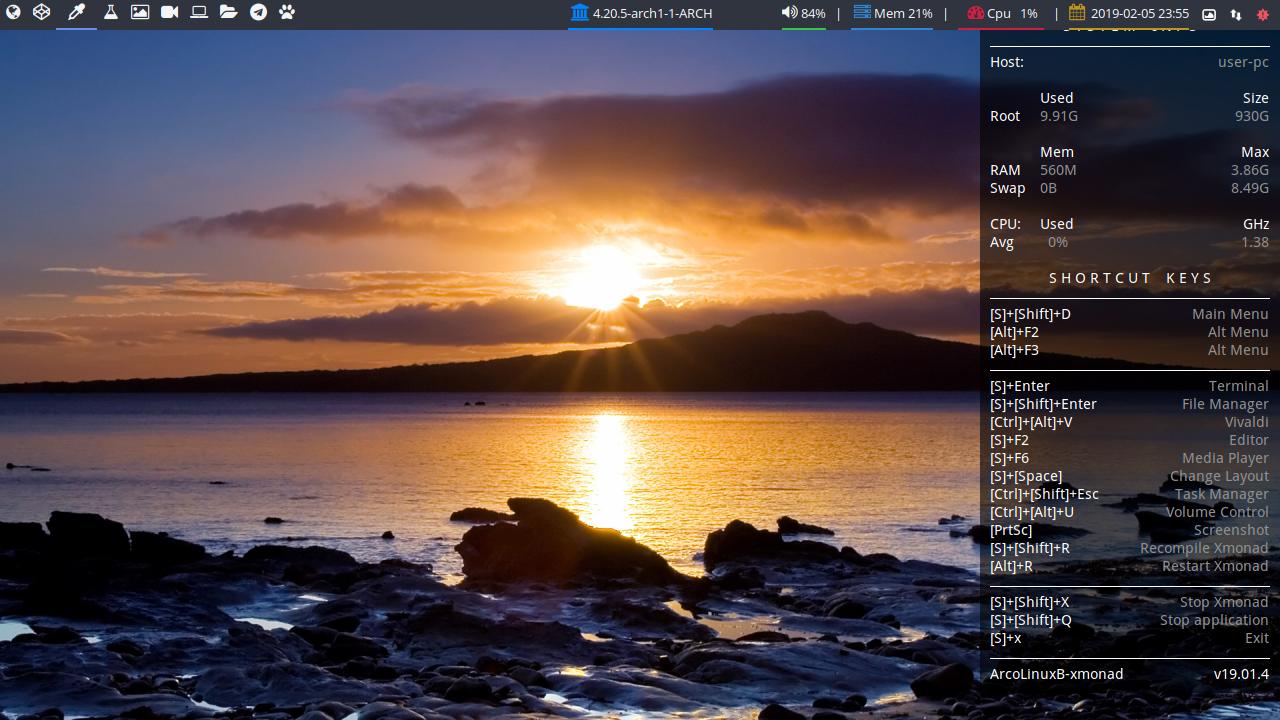This screenshot has width=1280, height=720.
Task: Click the Media Player shortcut label
Action: coord(1225,458)
